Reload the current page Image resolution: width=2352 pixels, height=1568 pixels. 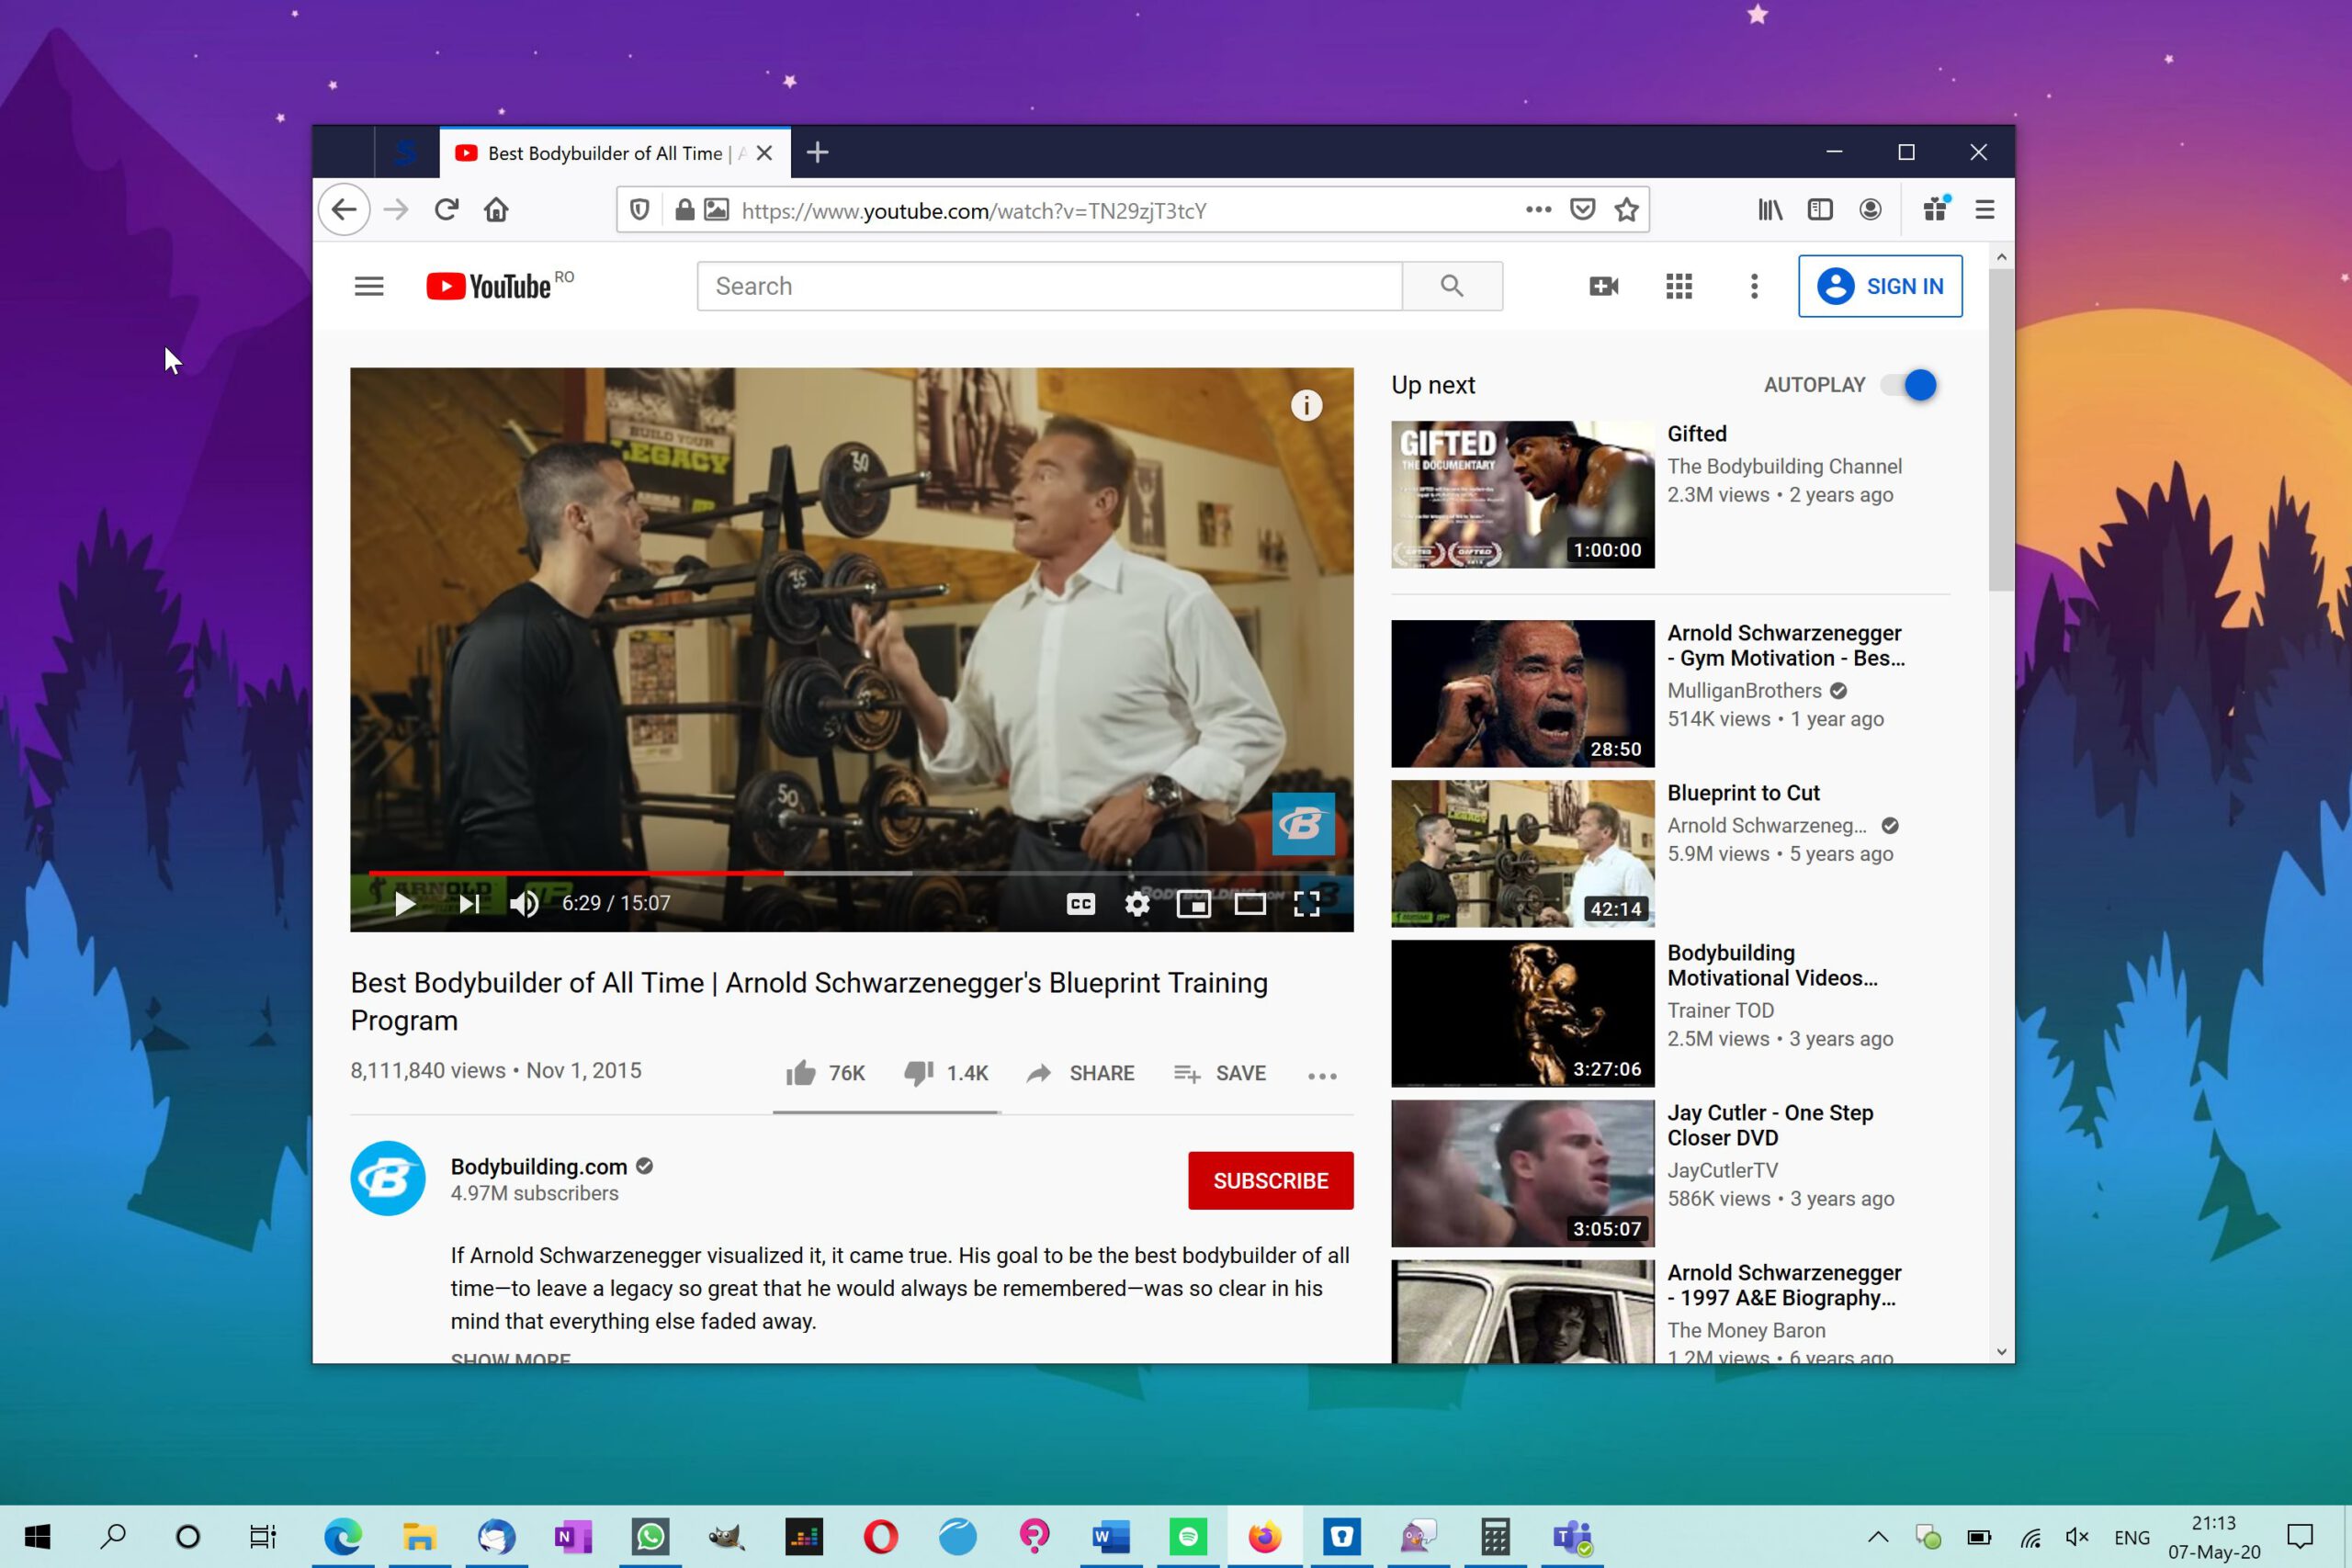[x=446, y=210]
